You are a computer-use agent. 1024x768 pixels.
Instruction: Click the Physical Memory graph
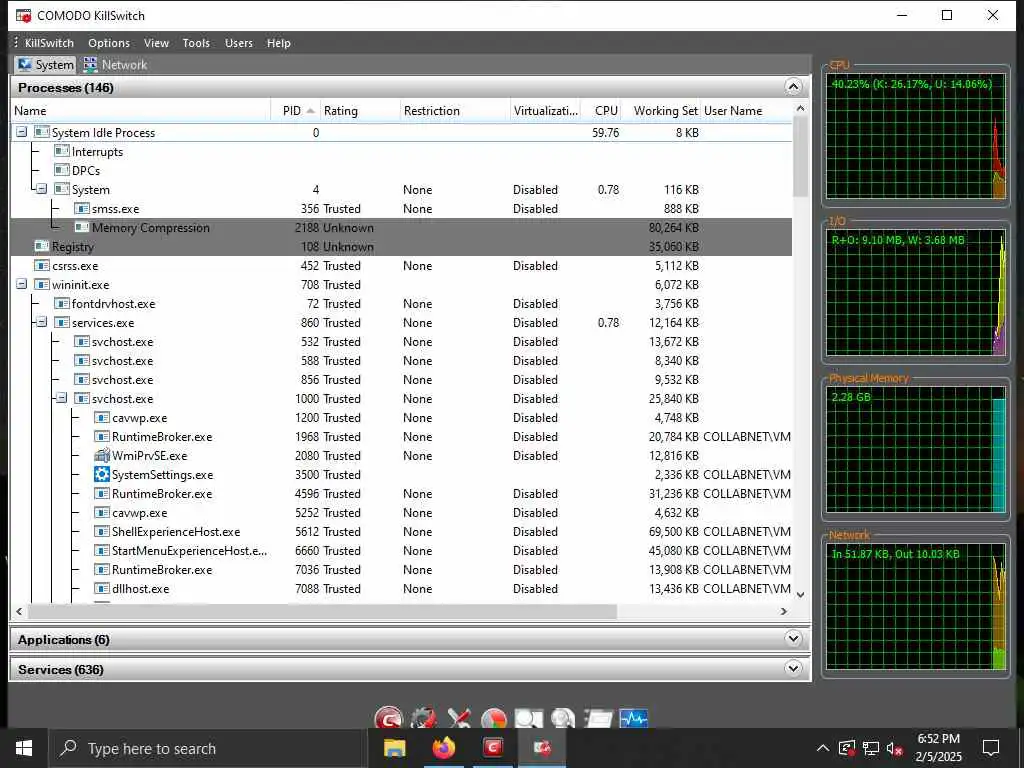pos(916,449)
